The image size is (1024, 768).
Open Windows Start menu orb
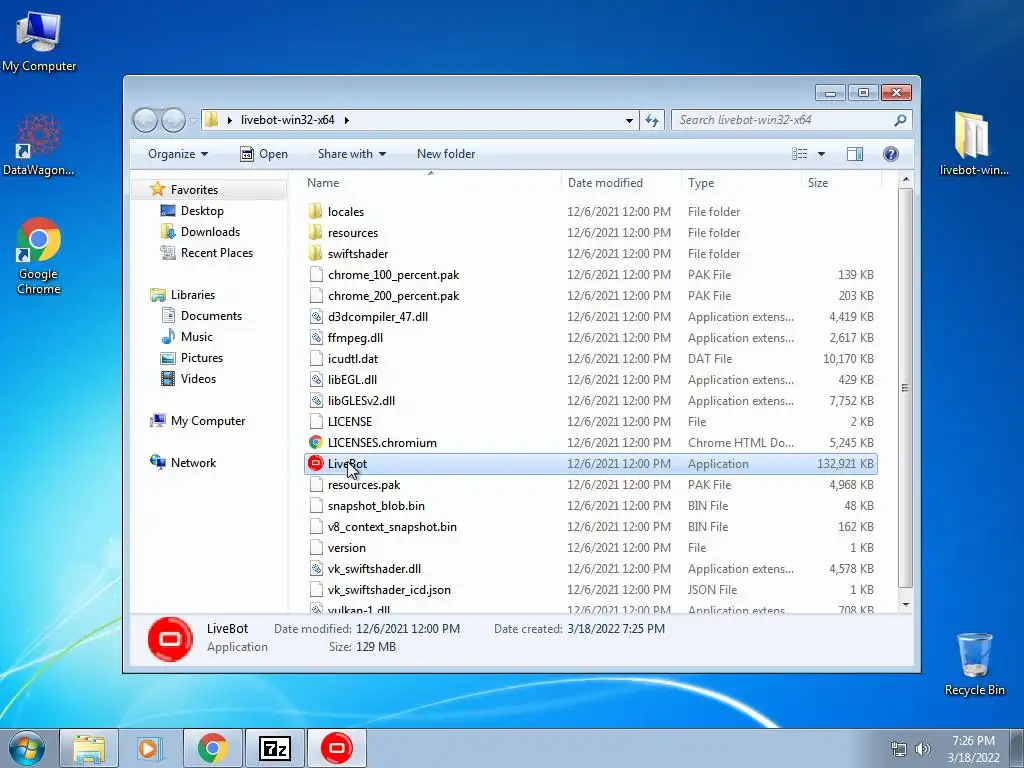tap(27, 748)
